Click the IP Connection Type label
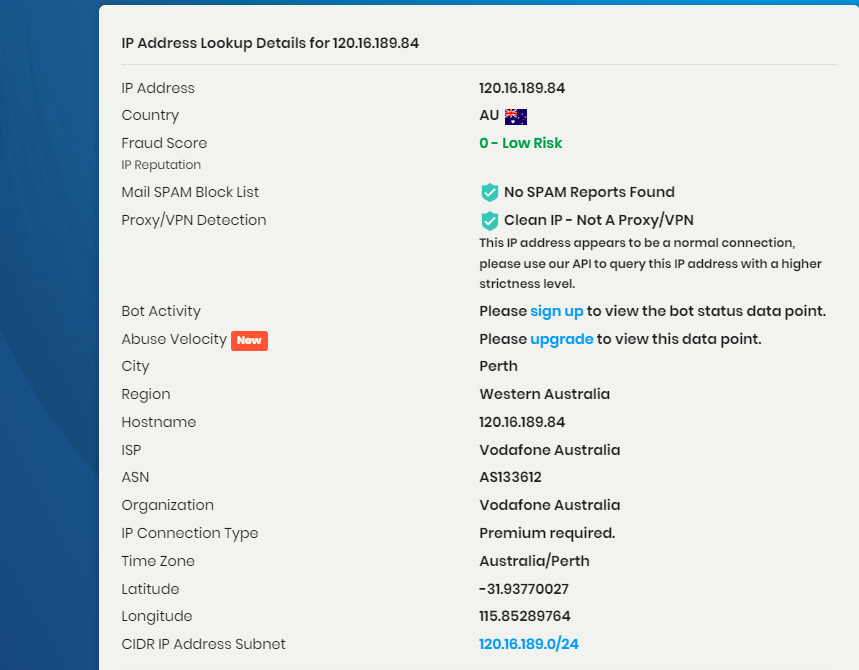 190,533
